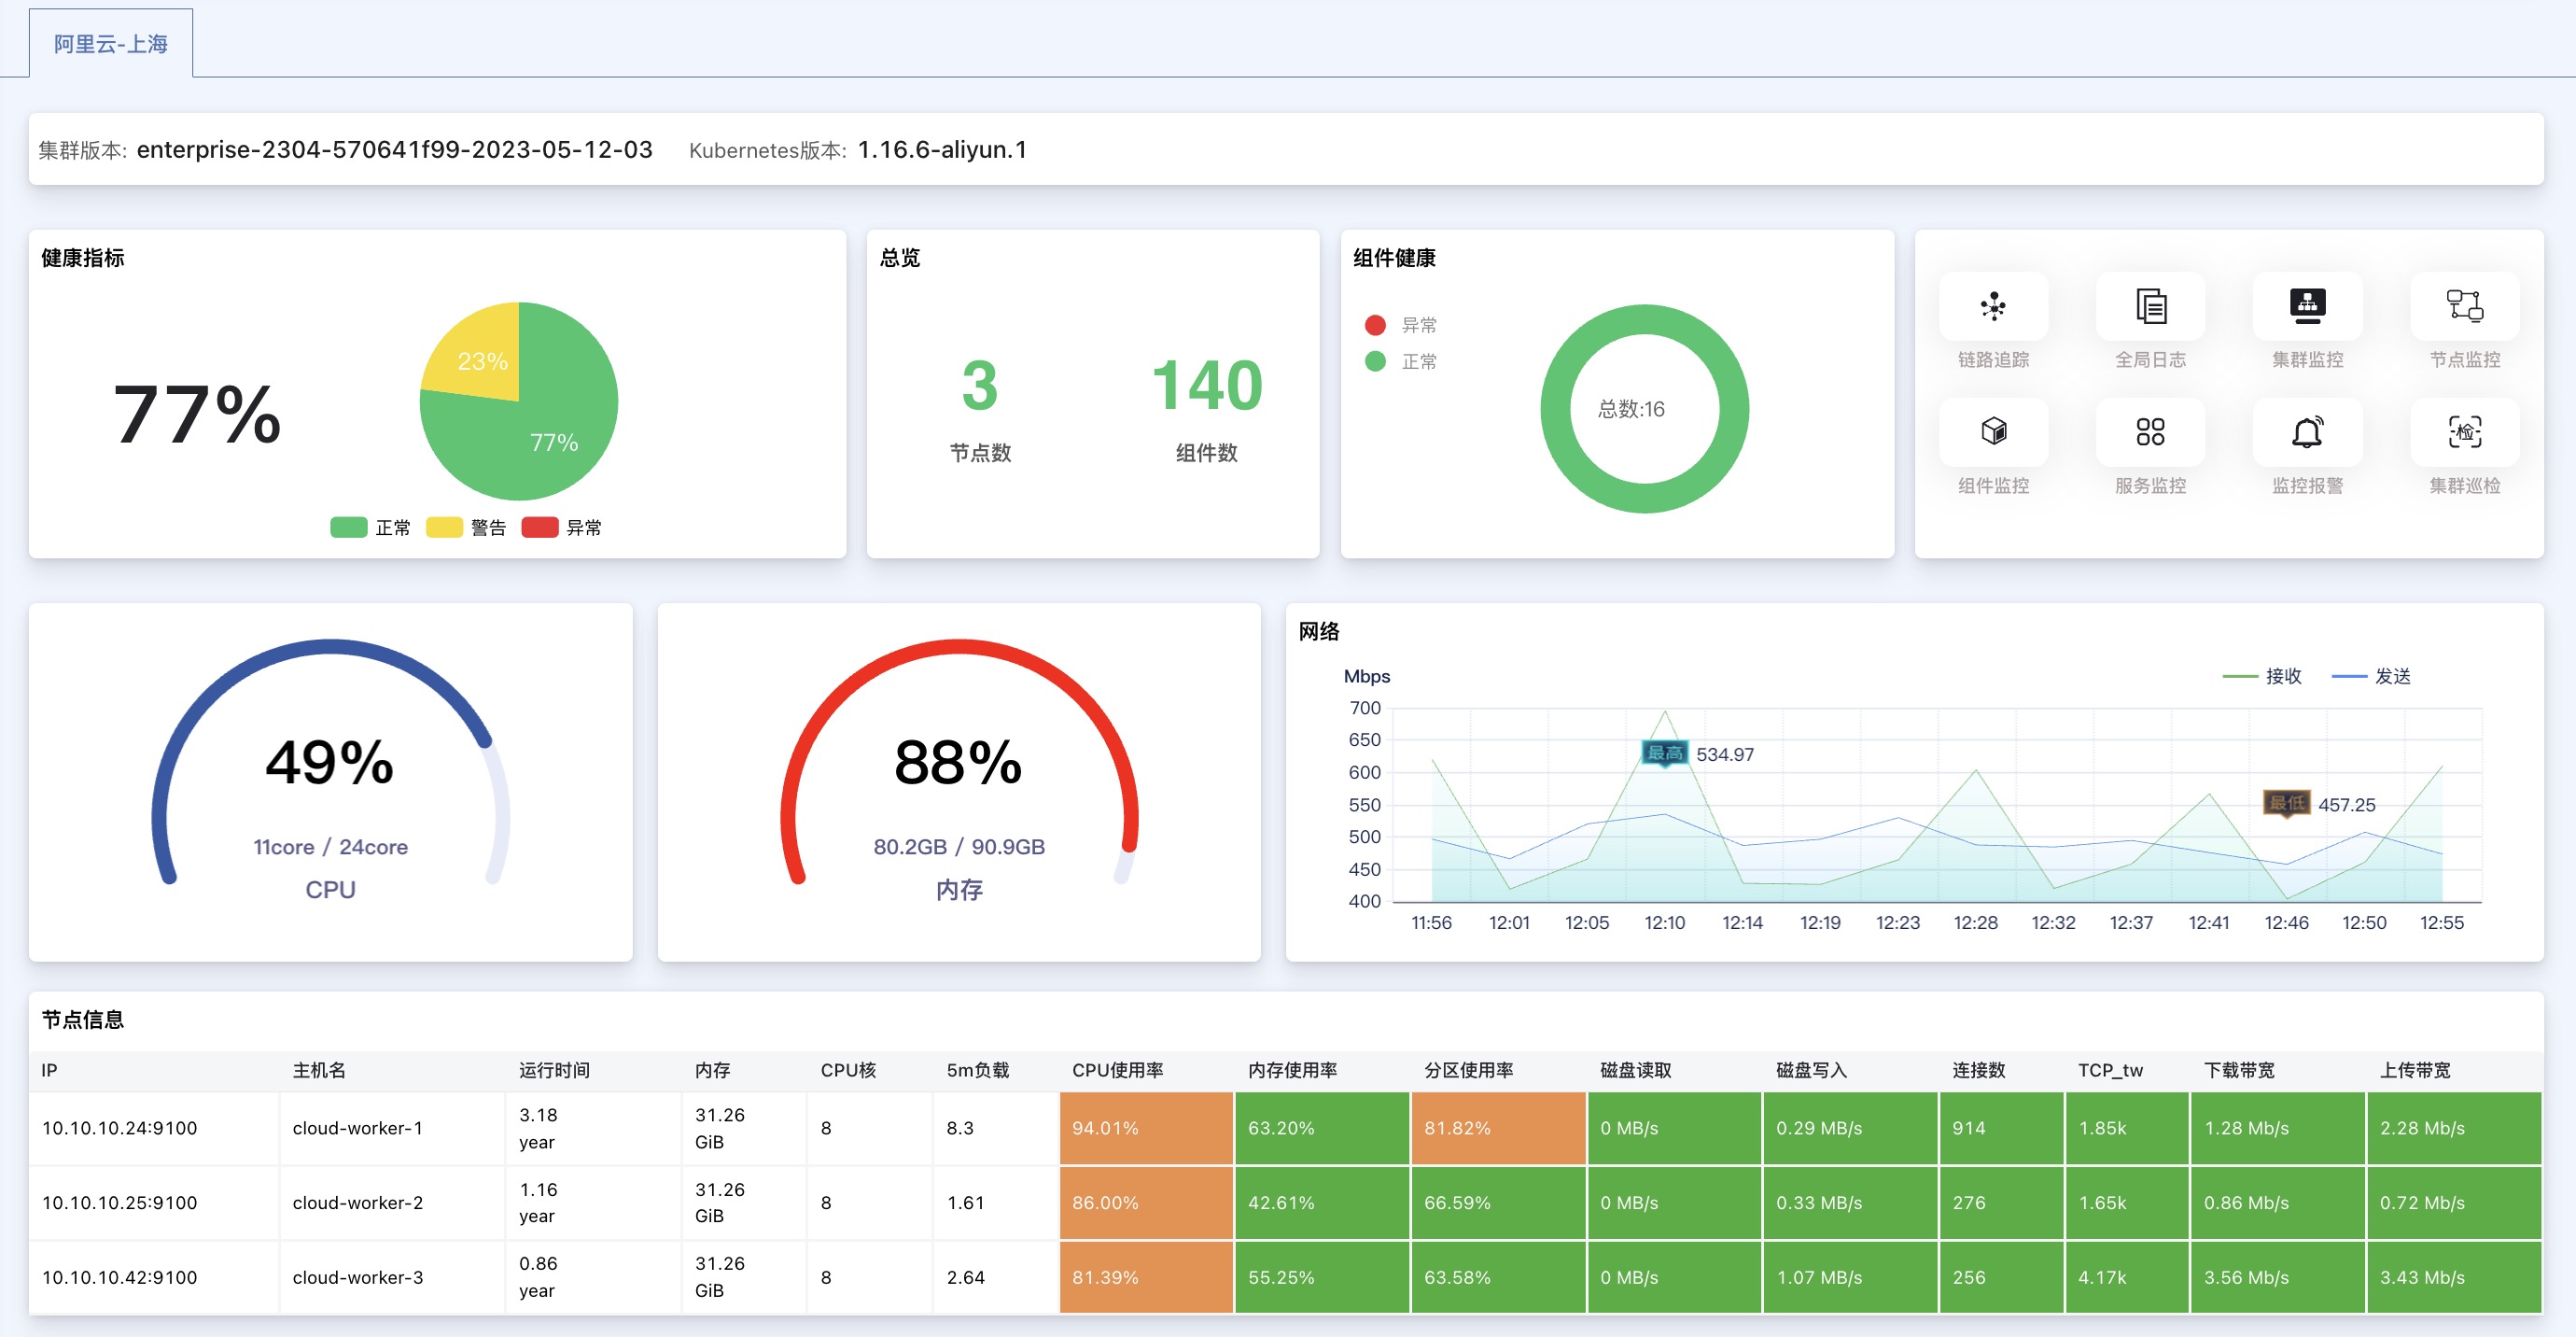Screen dimensions: 2576x1337
Task: Switch to the 阿里云-上海 tab
Action: coord(111,44)
